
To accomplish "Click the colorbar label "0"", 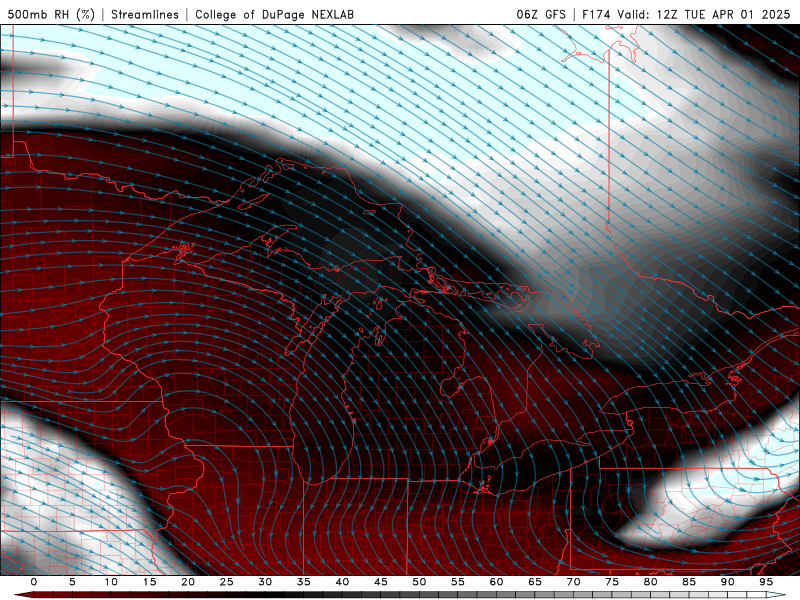I will pos(34,582).
